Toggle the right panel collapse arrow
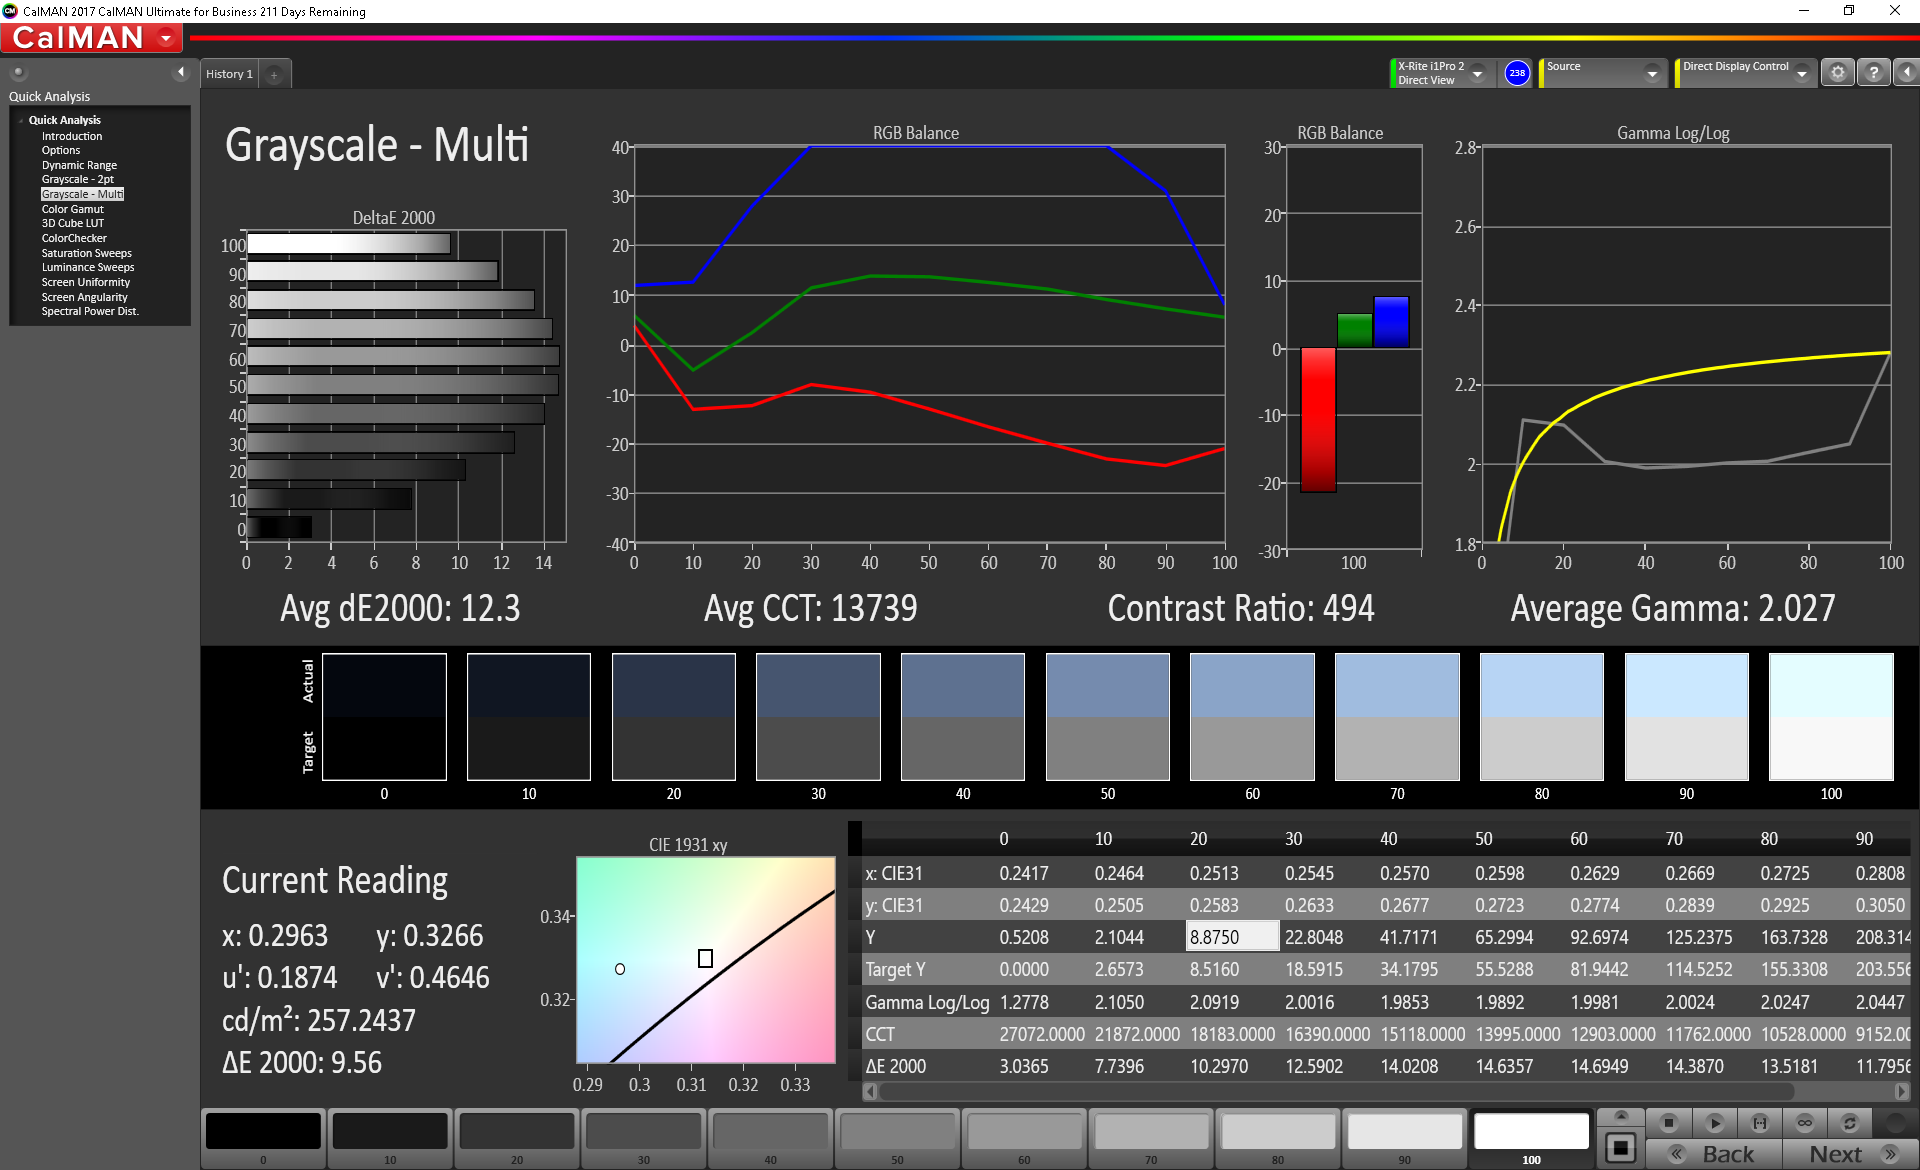 pyautogui.click(x=1907, y=73)
